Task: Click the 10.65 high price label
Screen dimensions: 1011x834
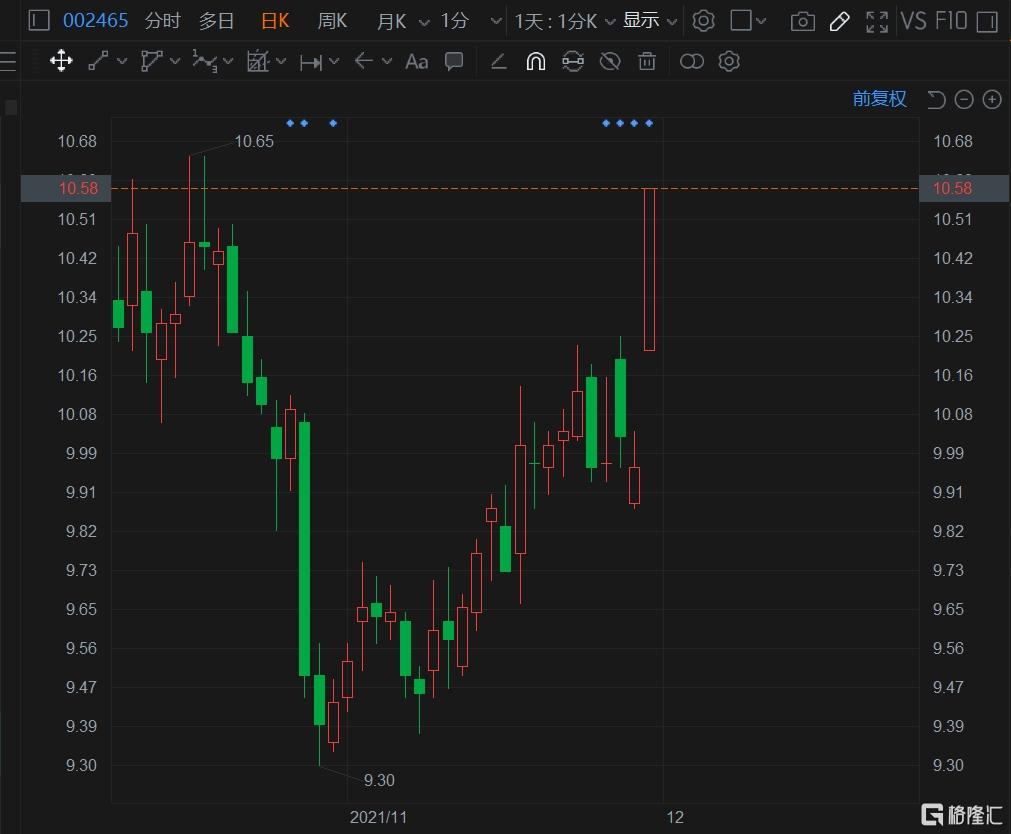Action: pyautogui.click(x=254, y=141)
